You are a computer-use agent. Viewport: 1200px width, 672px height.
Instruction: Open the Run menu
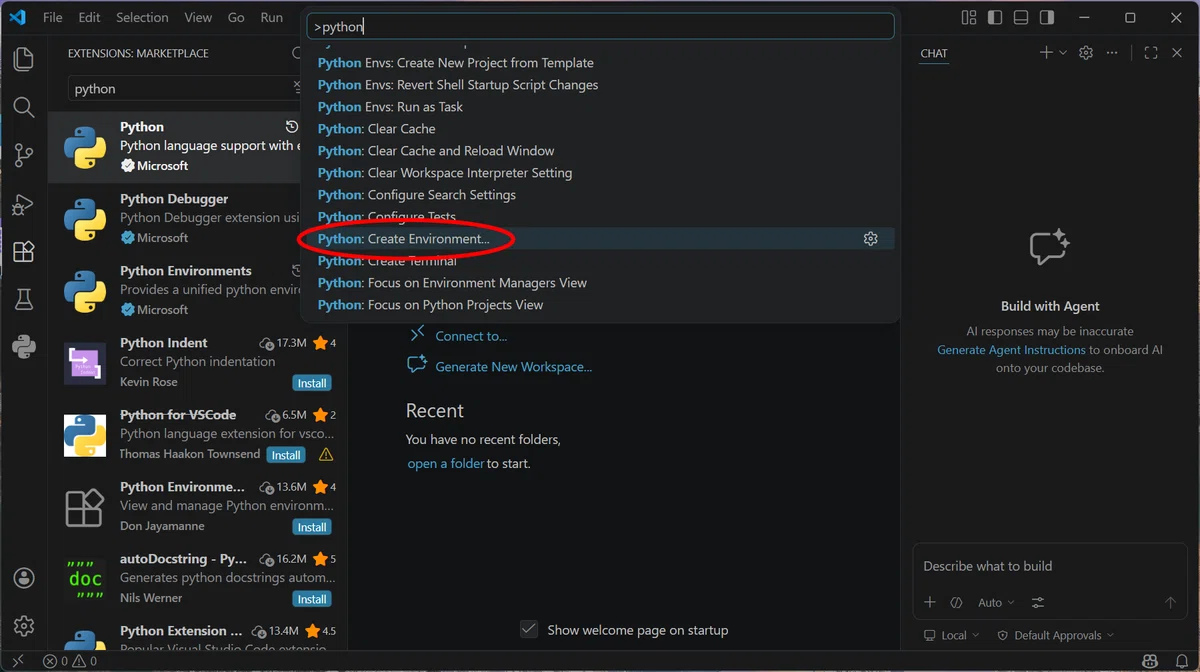271,17
